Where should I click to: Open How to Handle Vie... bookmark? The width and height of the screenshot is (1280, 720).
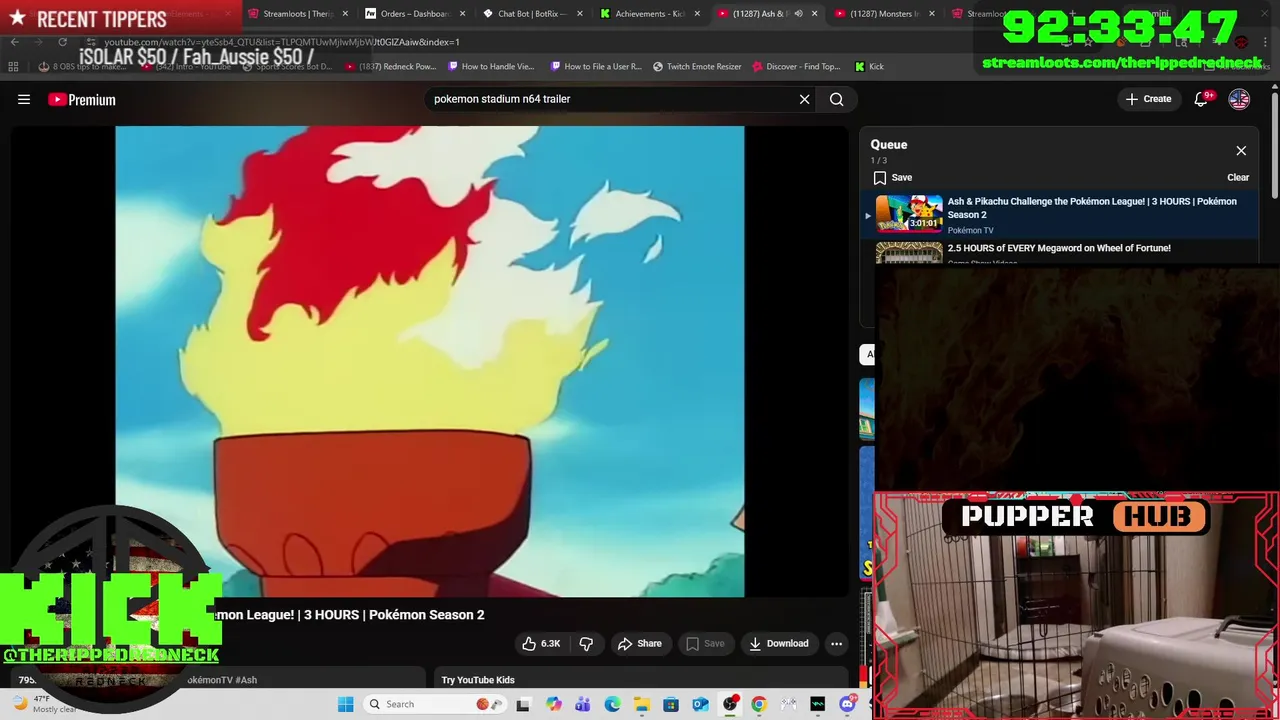(492, 66)
